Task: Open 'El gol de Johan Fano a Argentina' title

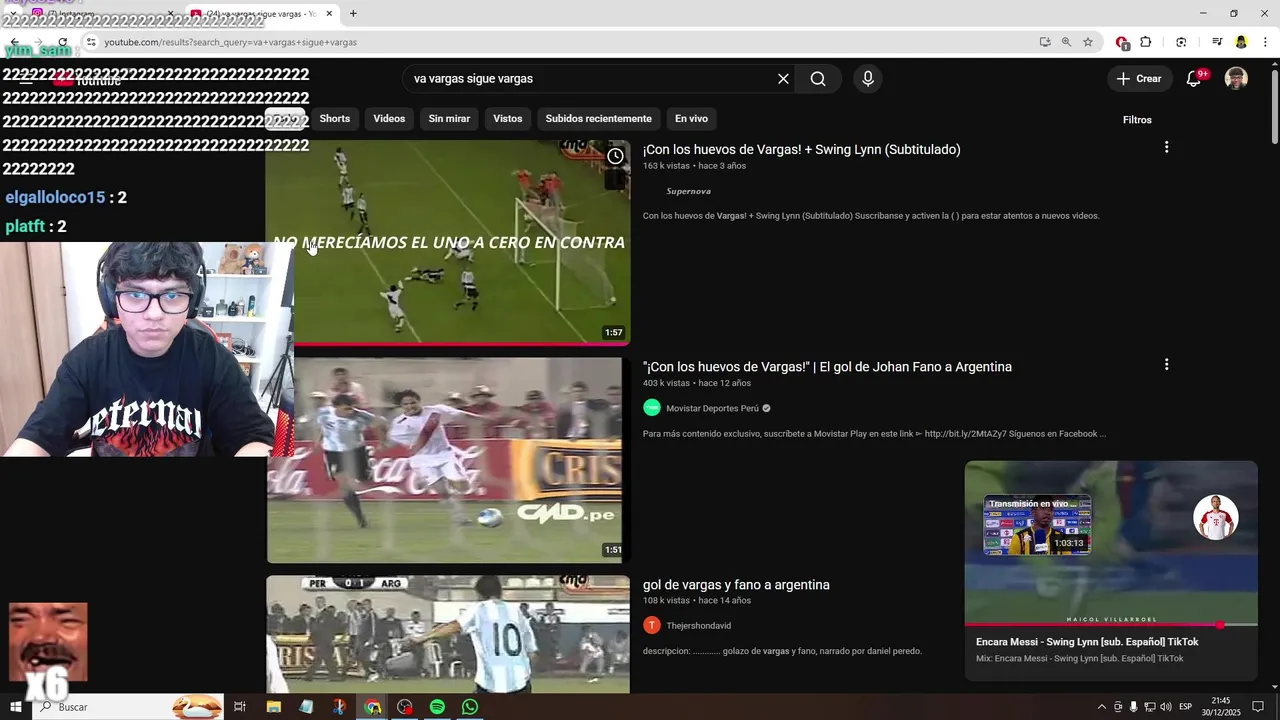Action: pyautogui.click(x=827, y=367)
